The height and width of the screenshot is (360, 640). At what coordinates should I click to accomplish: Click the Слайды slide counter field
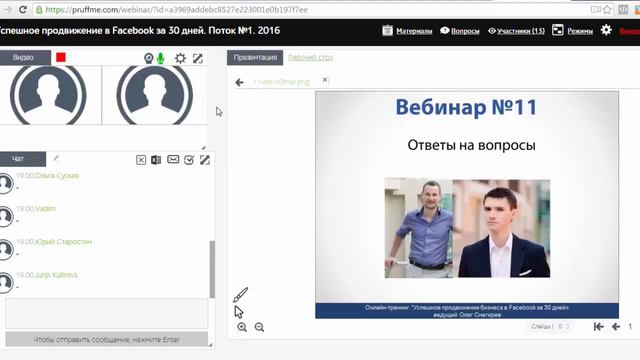coord(550,327)
